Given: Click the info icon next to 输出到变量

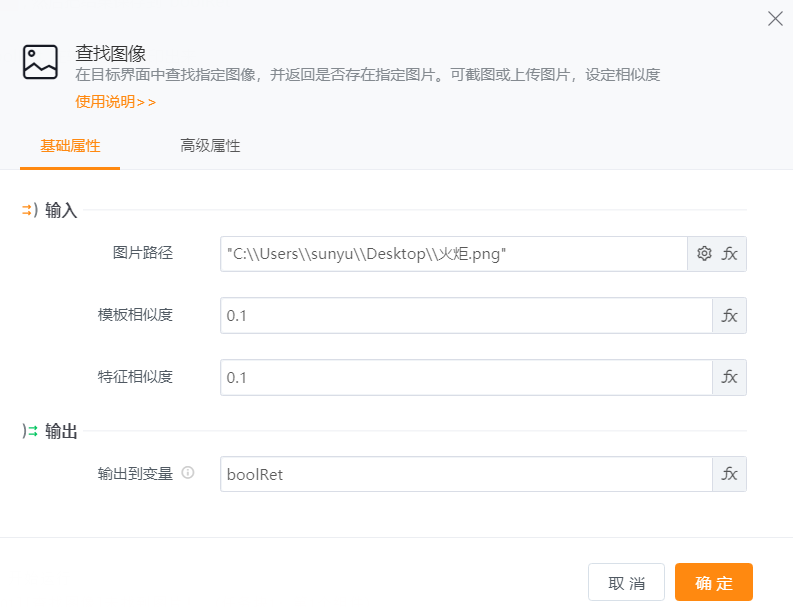Looking at the screenshot, I should tap(187, 473).
